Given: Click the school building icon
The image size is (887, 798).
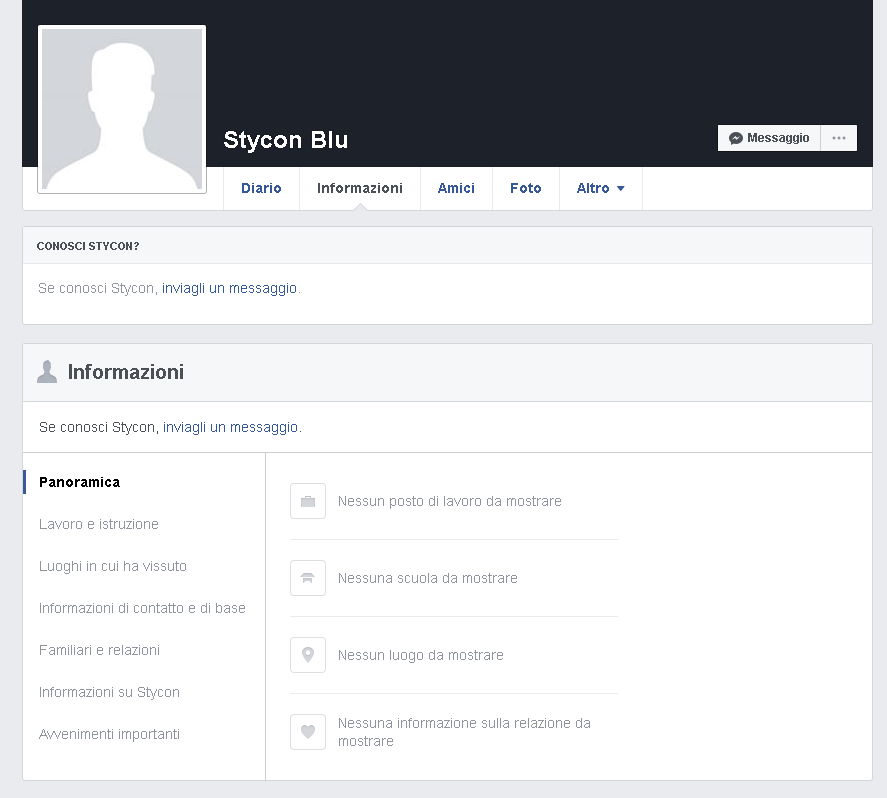Looking at the screenshot, I should [308, 578].
